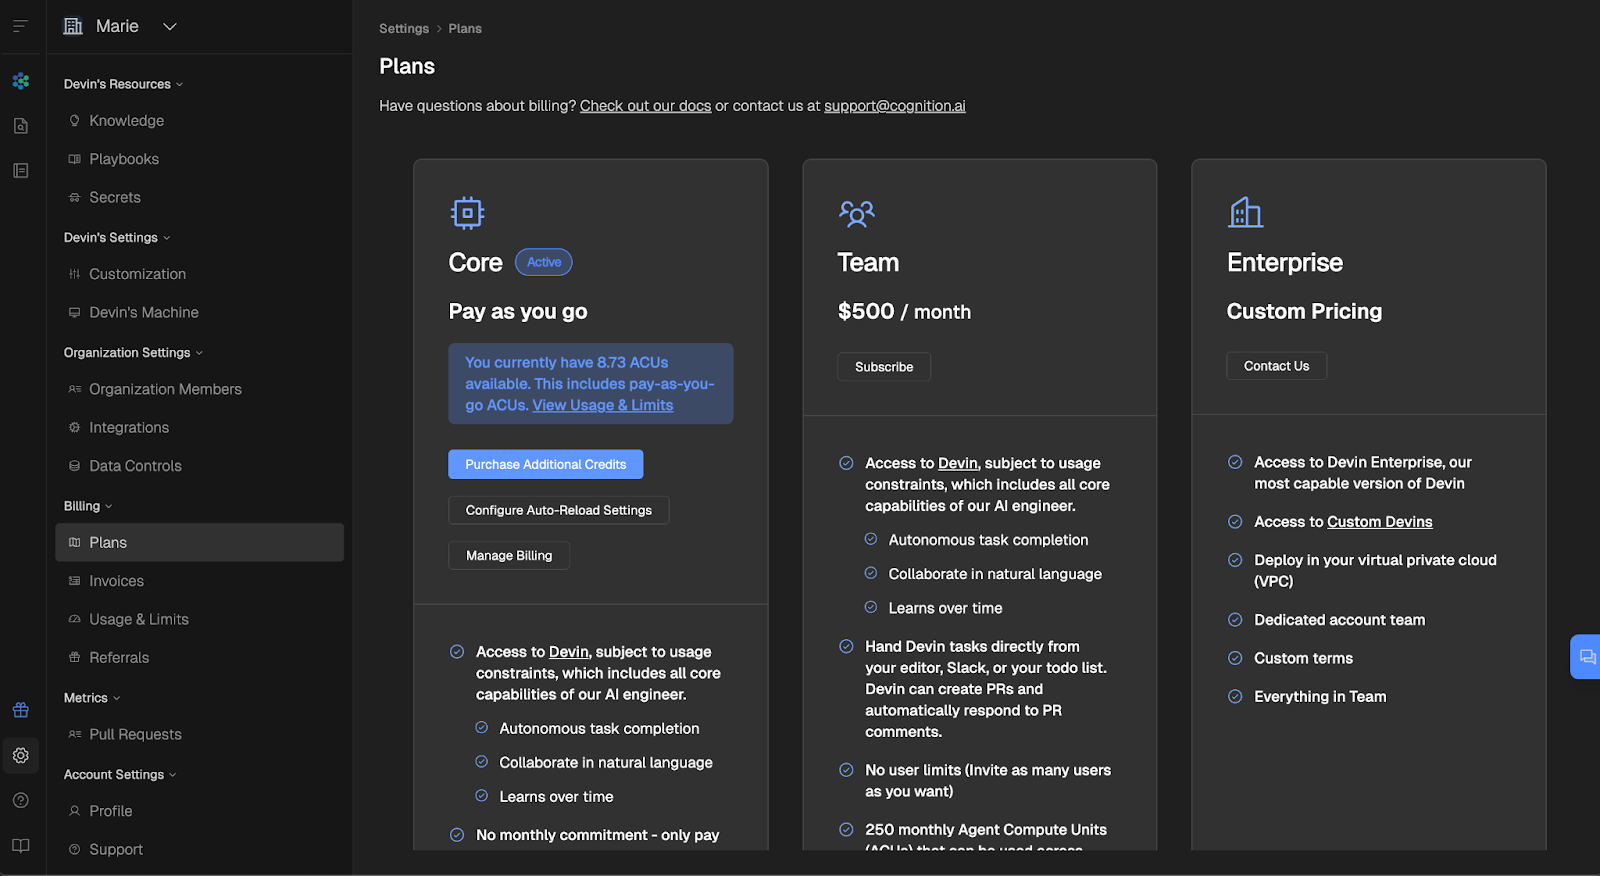1600x876 pixels.
Task: Click Purchase Additional Credits button
Action: pyautogui.click(x=546, y=464)
